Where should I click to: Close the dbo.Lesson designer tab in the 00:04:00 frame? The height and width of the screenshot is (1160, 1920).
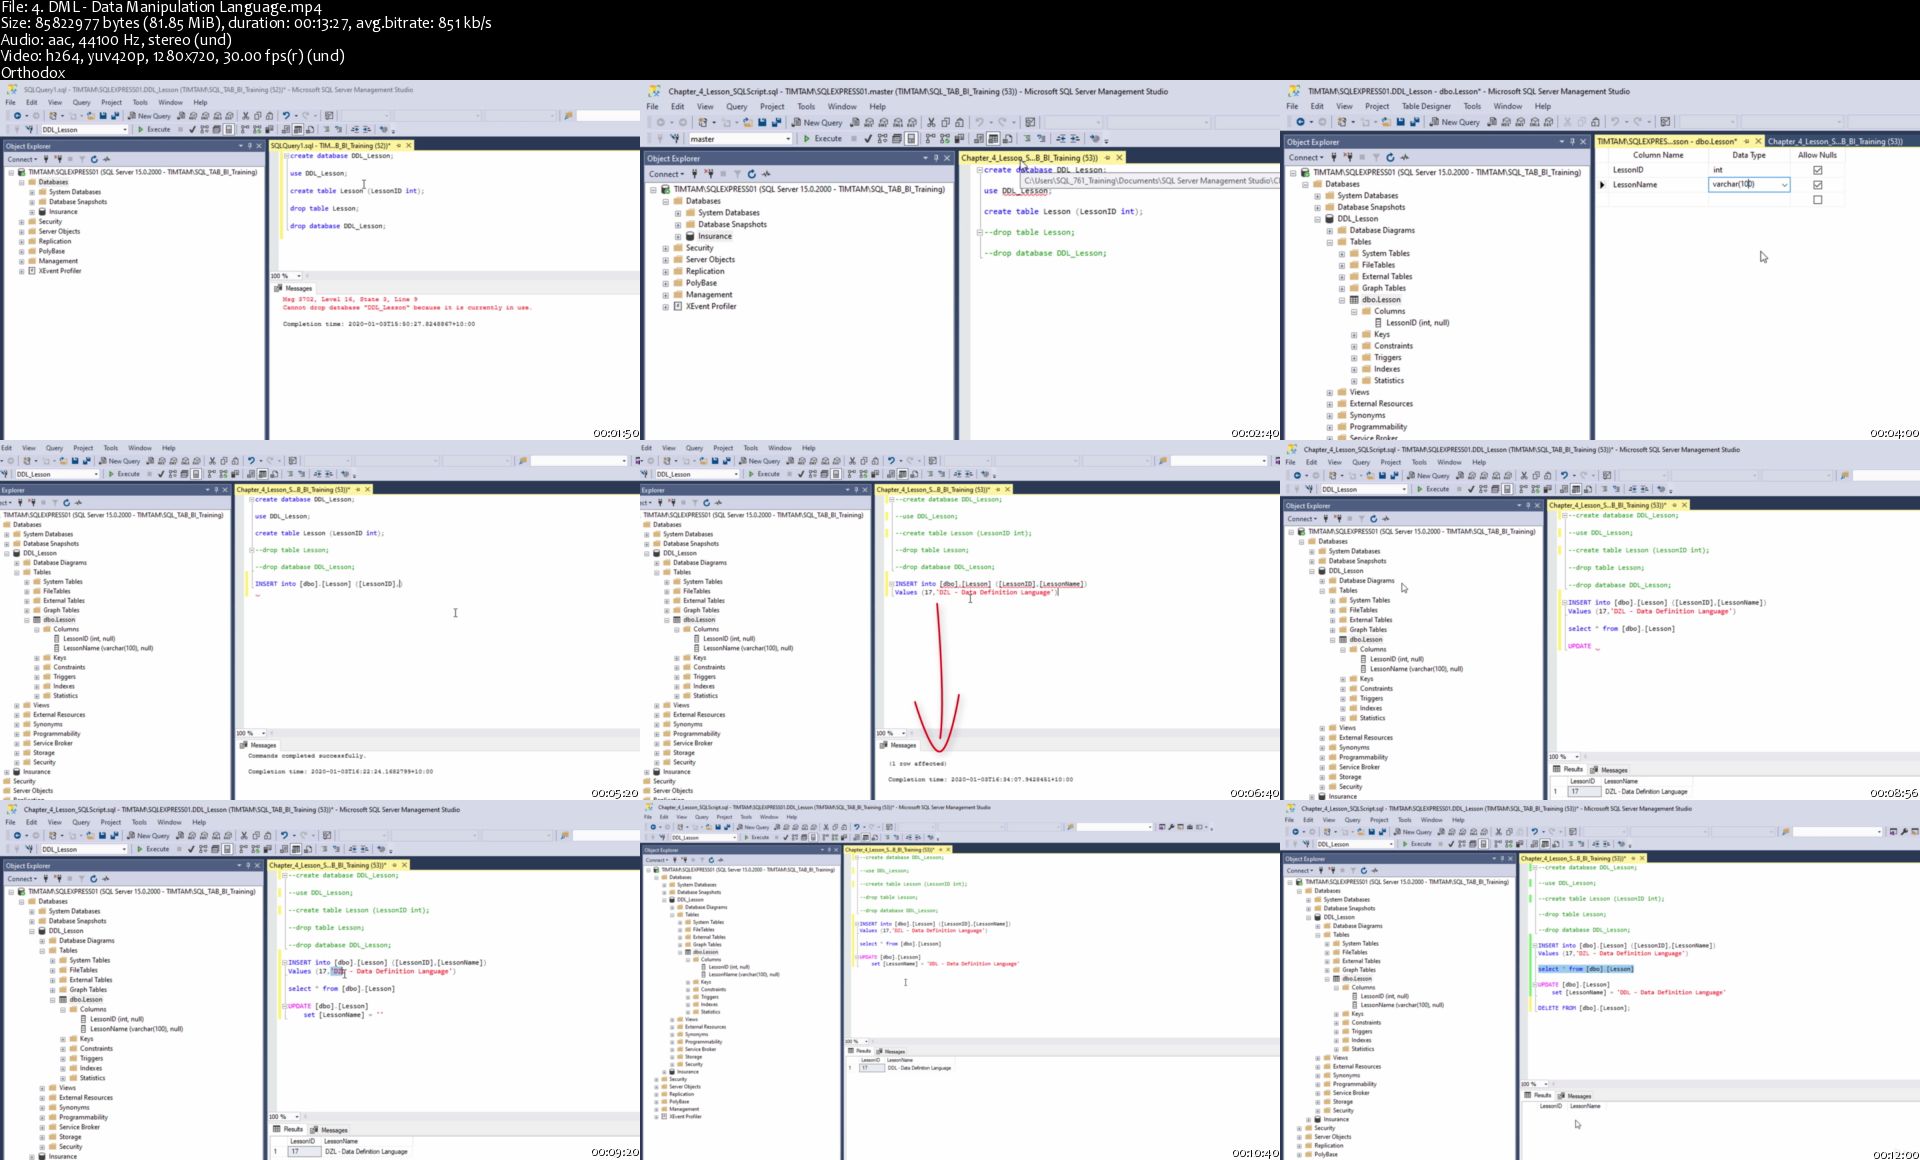[1757, 141]
